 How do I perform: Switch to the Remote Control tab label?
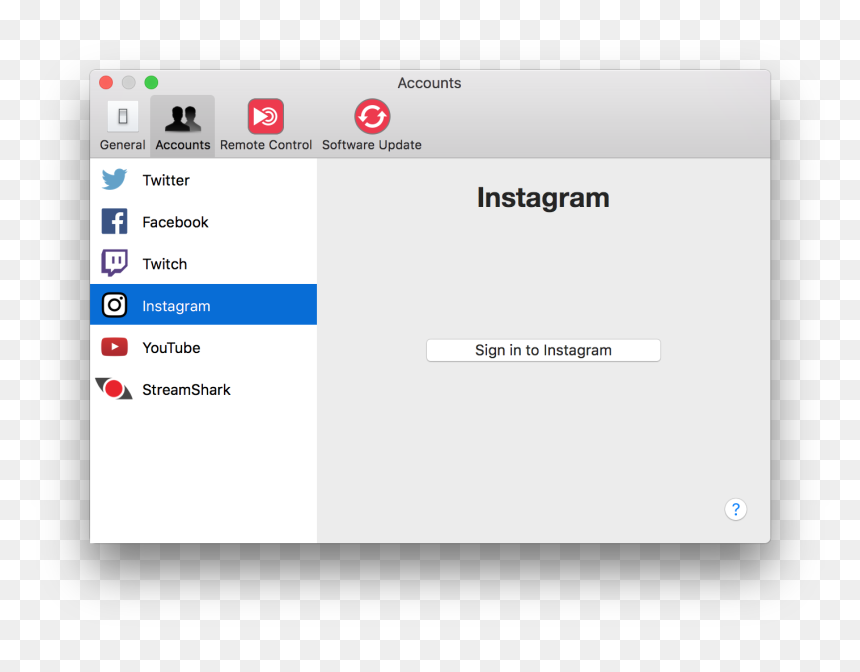[x=266, y=145]
